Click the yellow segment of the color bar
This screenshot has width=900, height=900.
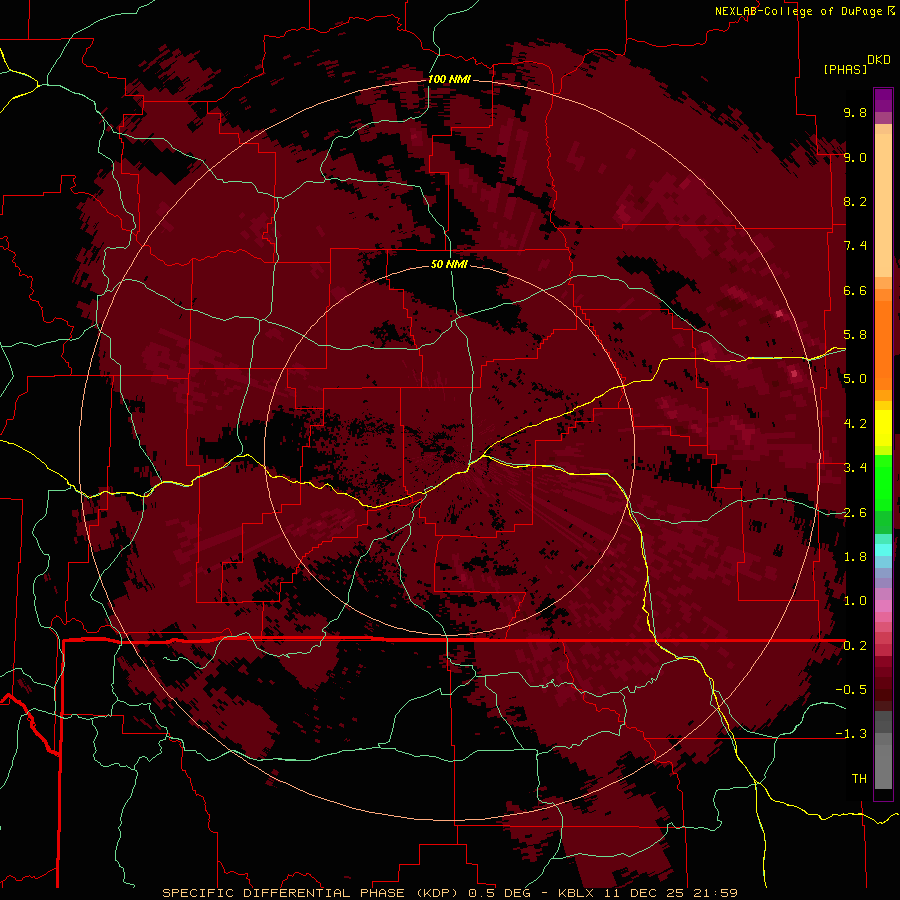tap(883, 428)
